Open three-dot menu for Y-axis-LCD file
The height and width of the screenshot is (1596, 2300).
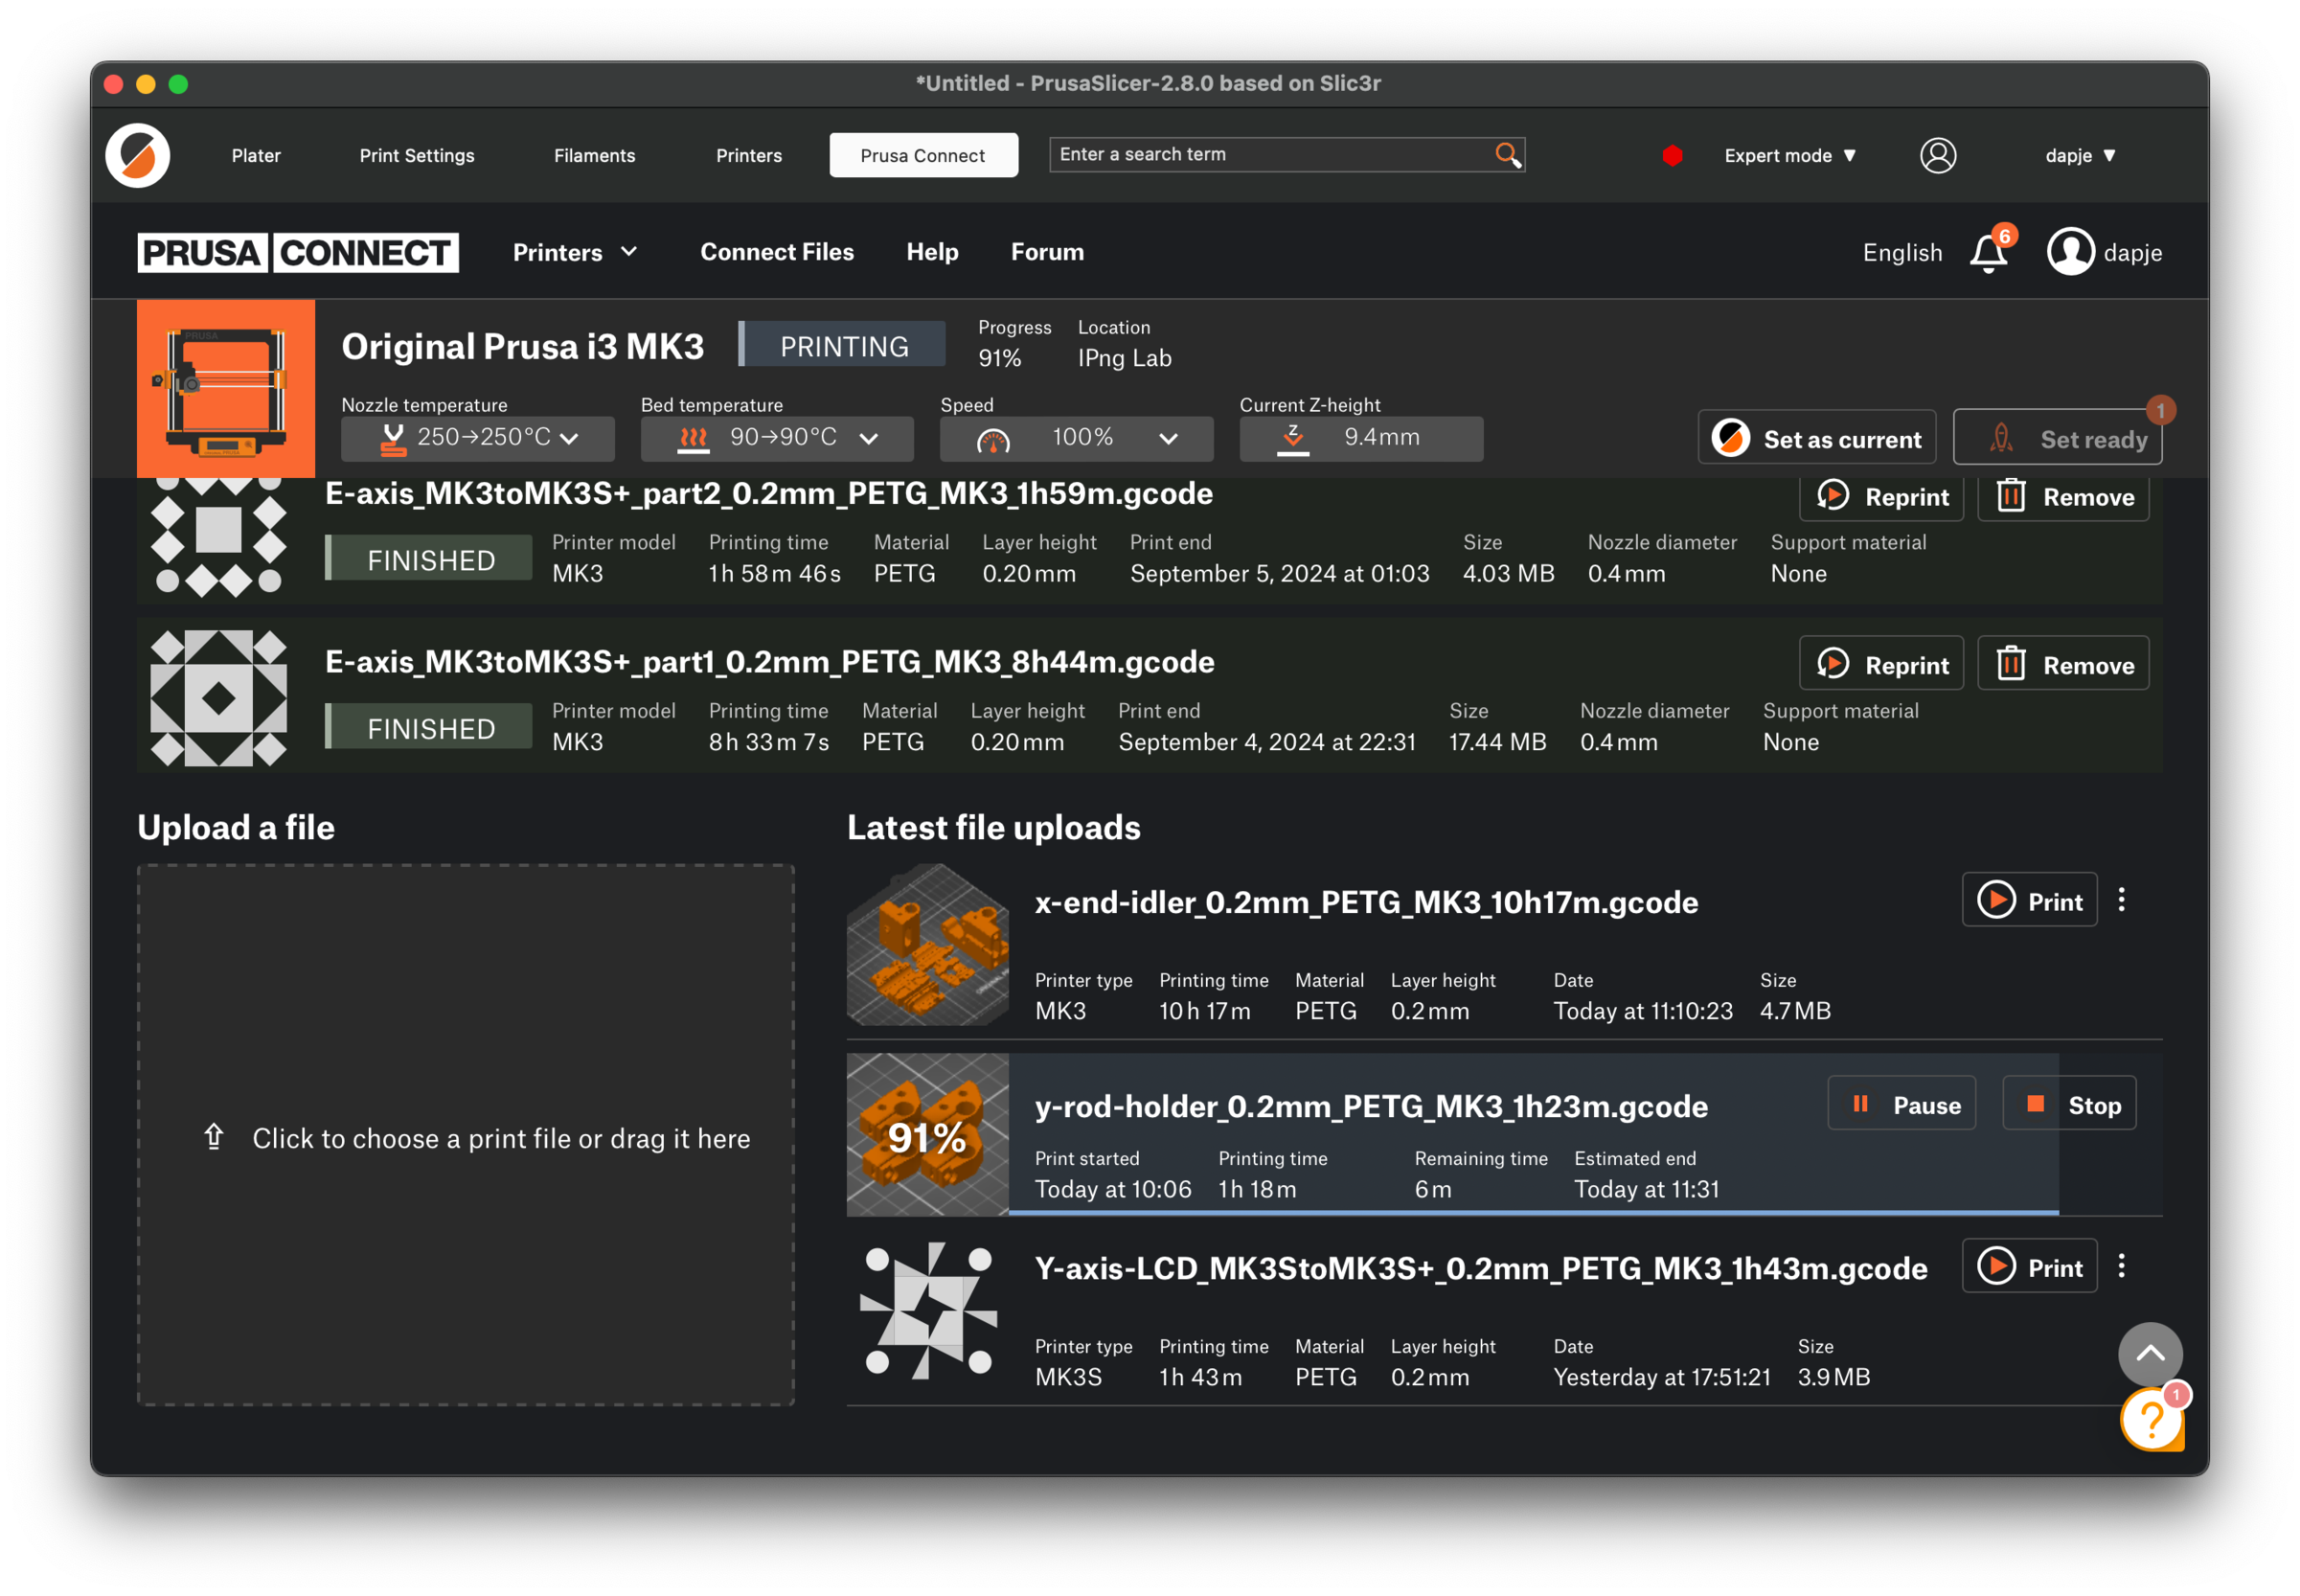(2121, 1266)
